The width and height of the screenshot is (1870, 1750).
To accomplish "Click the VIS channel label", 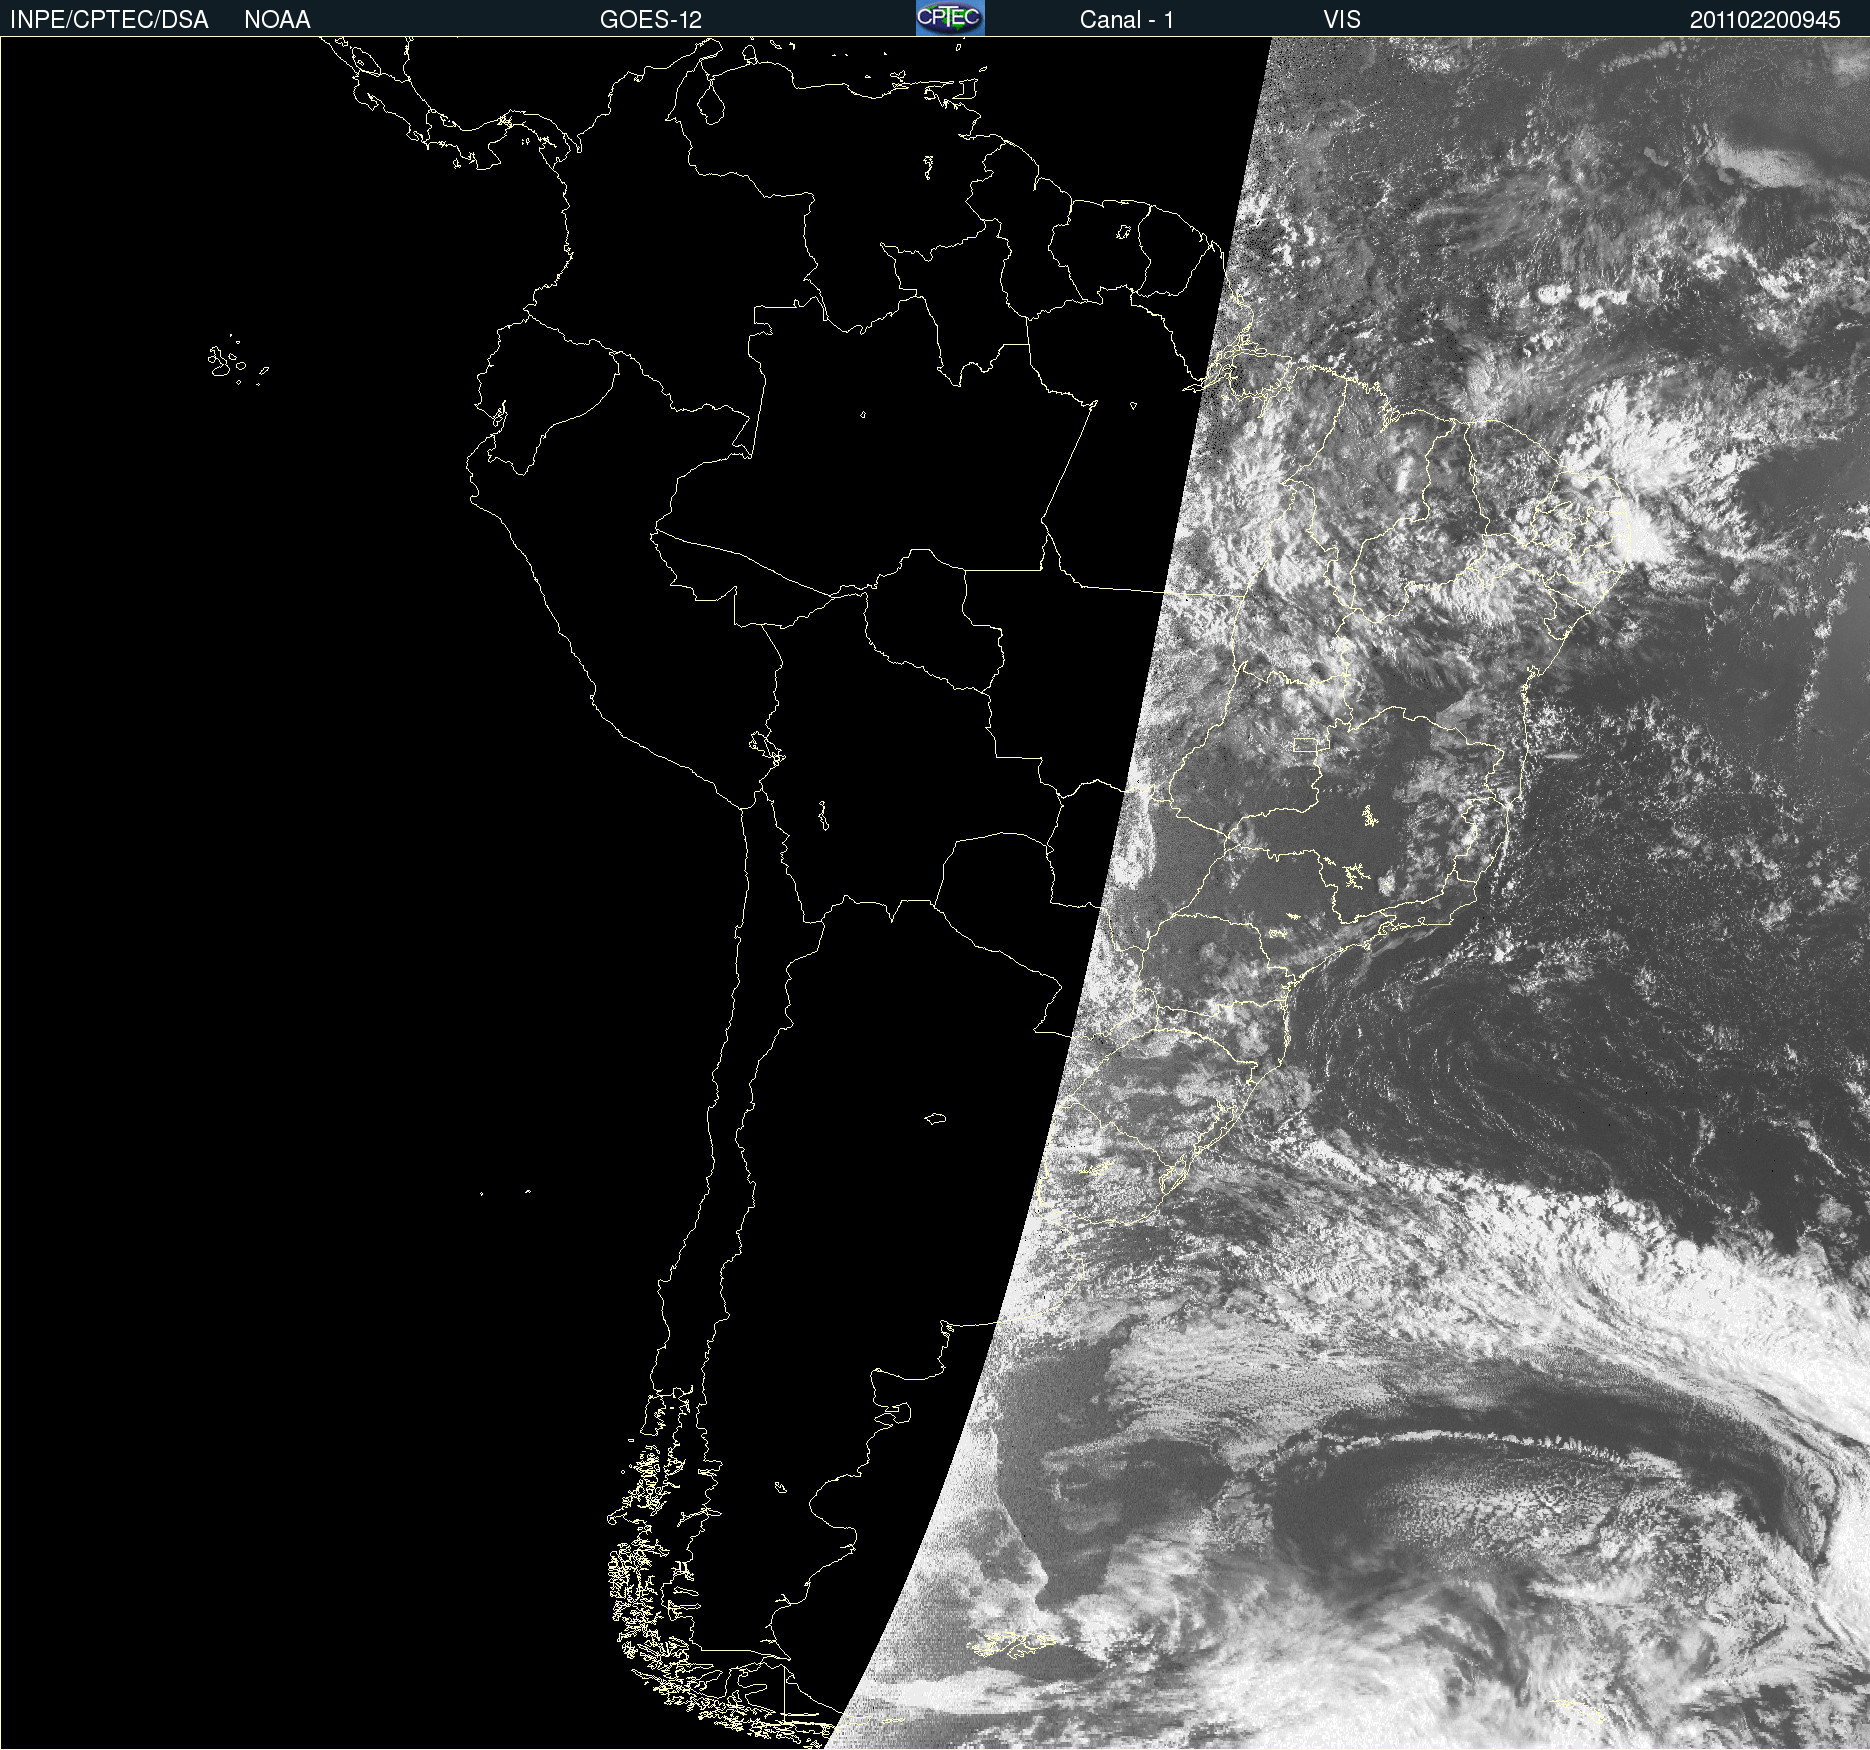I will (x=1342, y=20).
